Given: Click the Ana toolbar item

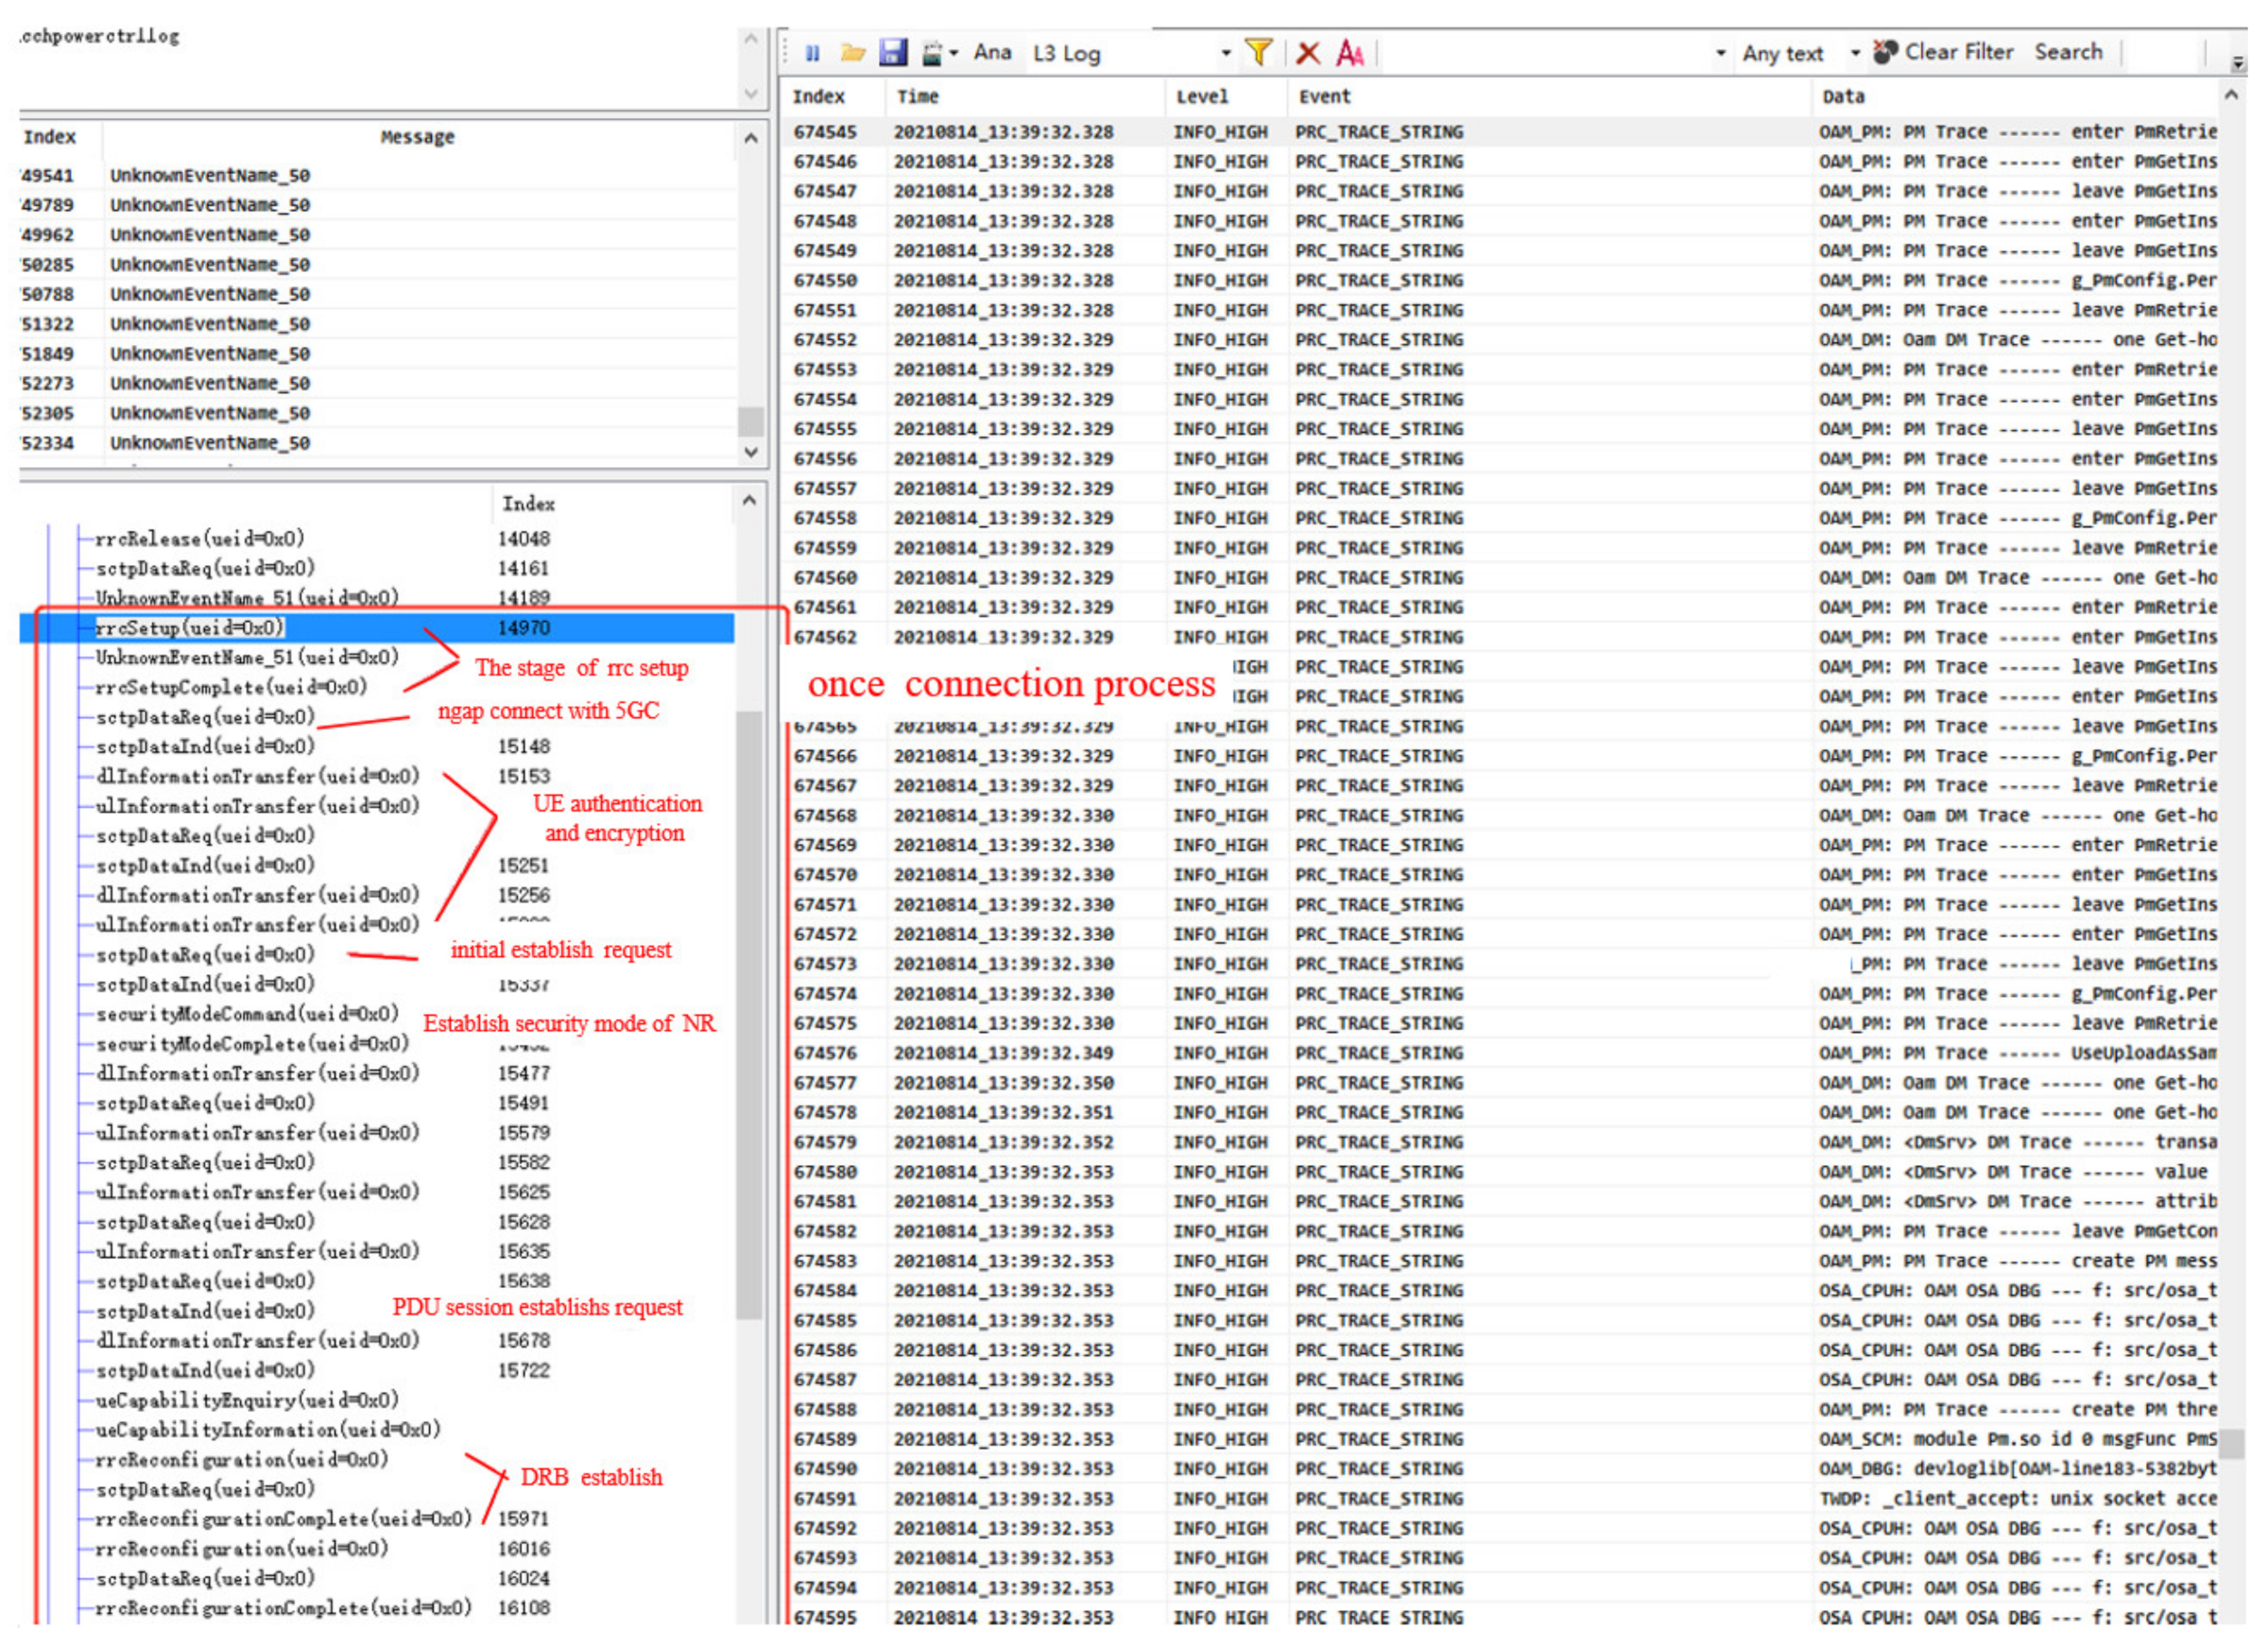Looking at the screenshot, I should 992,52.
